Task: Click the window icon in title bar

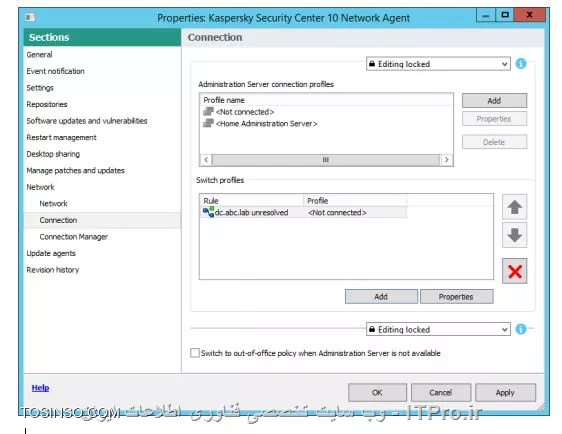Action: pos(30,17)
